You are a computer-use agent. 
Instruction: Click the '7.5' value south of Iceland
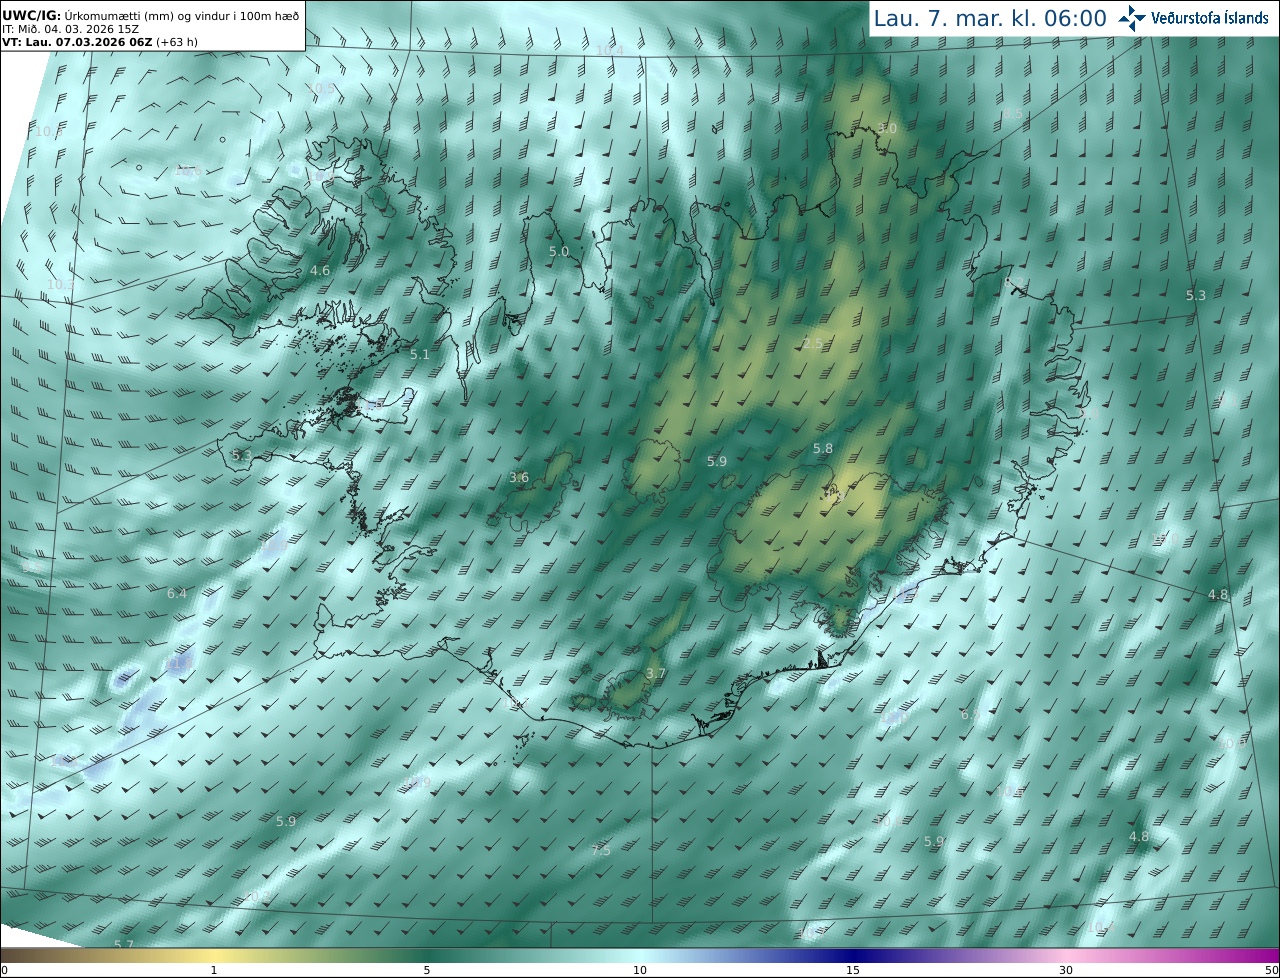pos(601,850)
